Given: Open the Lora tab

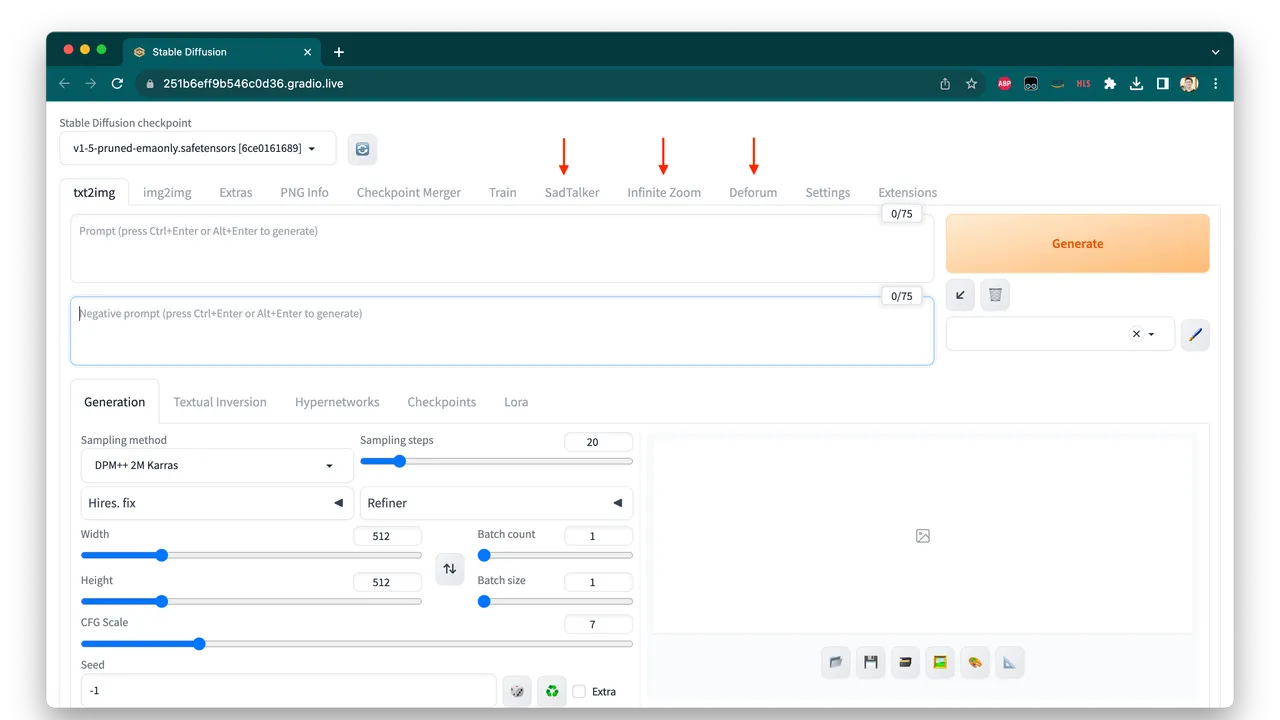Looking at the screenshot, I should click(x=516, y=402).
